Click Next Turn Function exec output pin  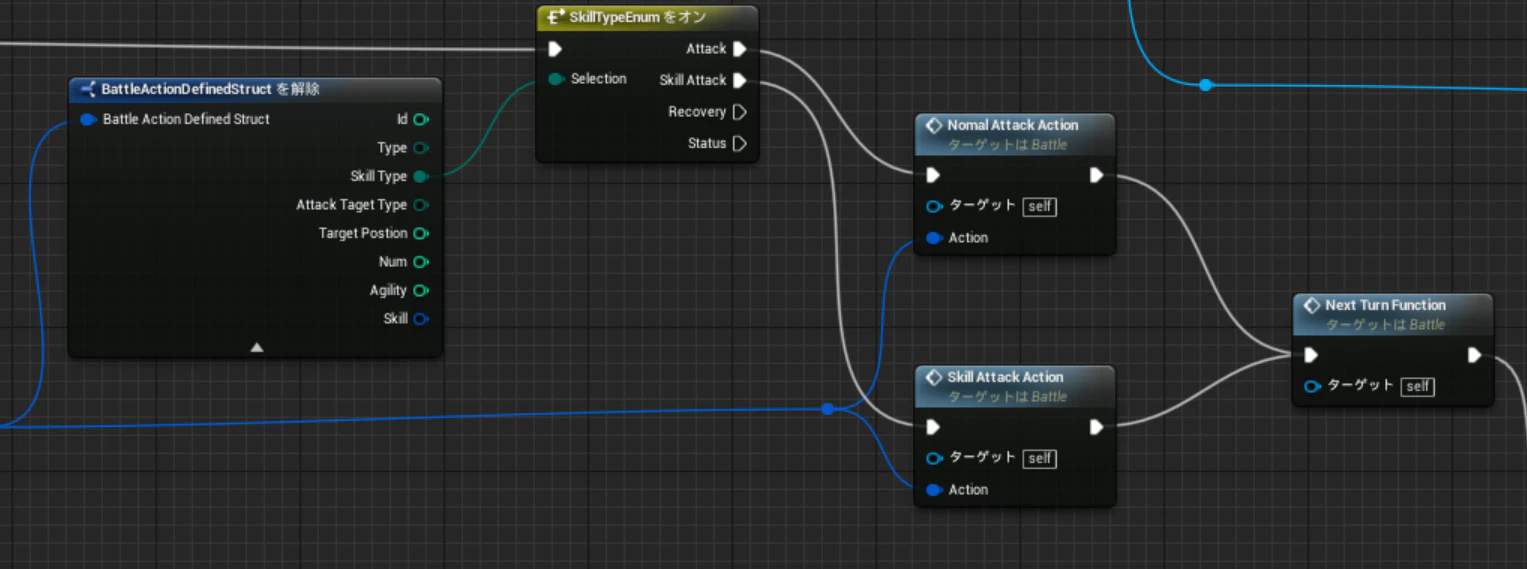1474,355
